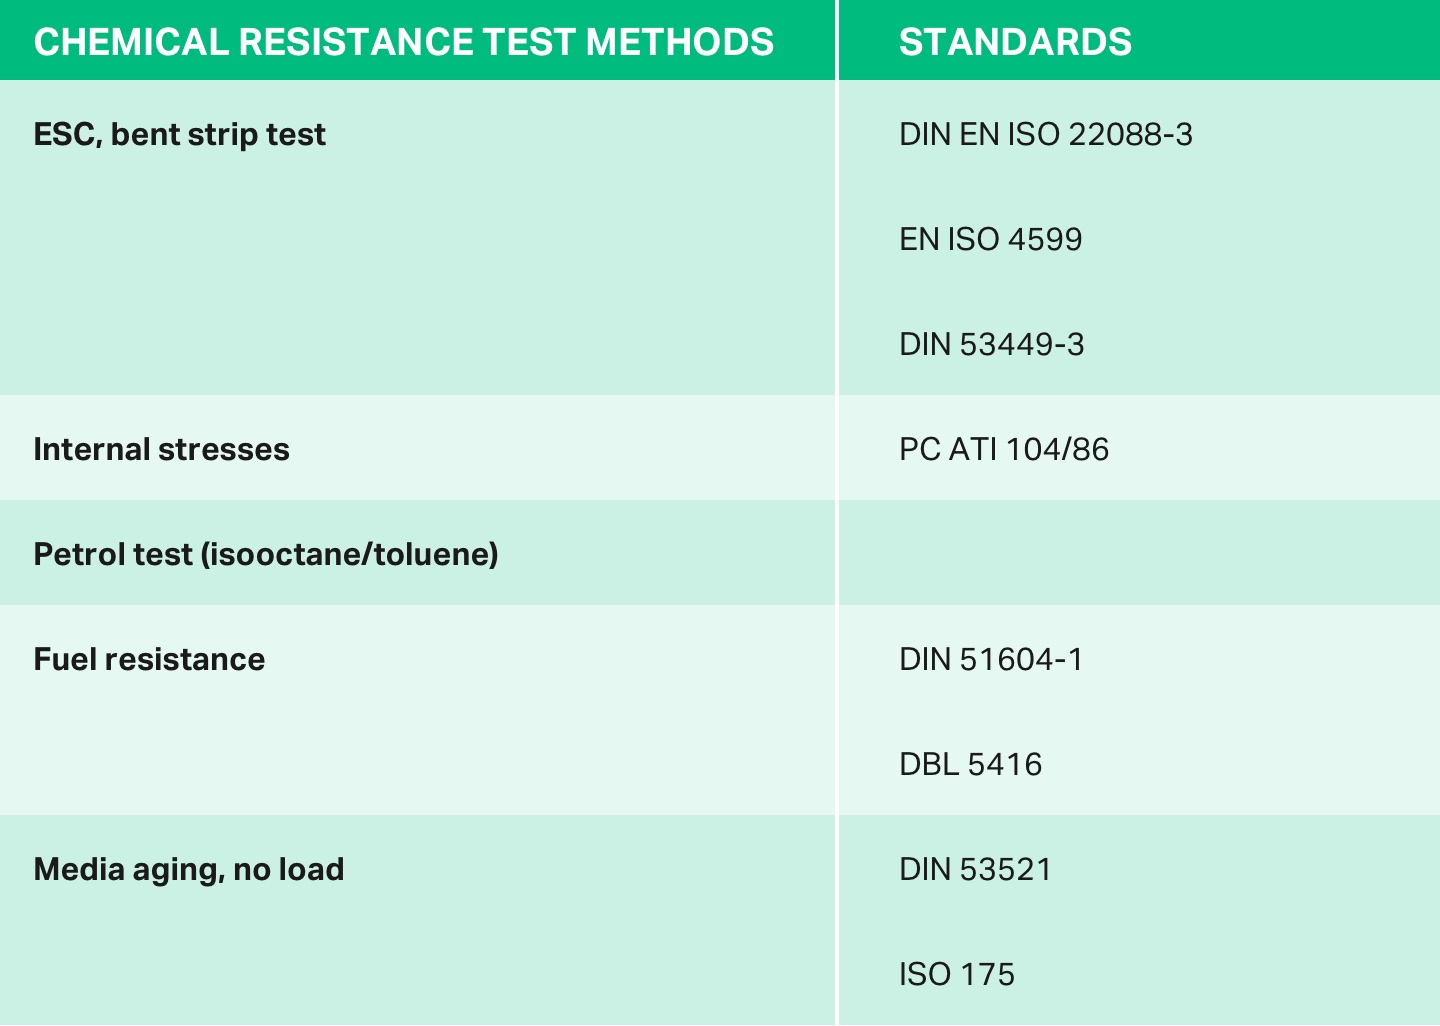The width and height of the screenshot is (1440, 1026).
Task: Click the EN ISO 4599 entry
Action: [990, 240]
